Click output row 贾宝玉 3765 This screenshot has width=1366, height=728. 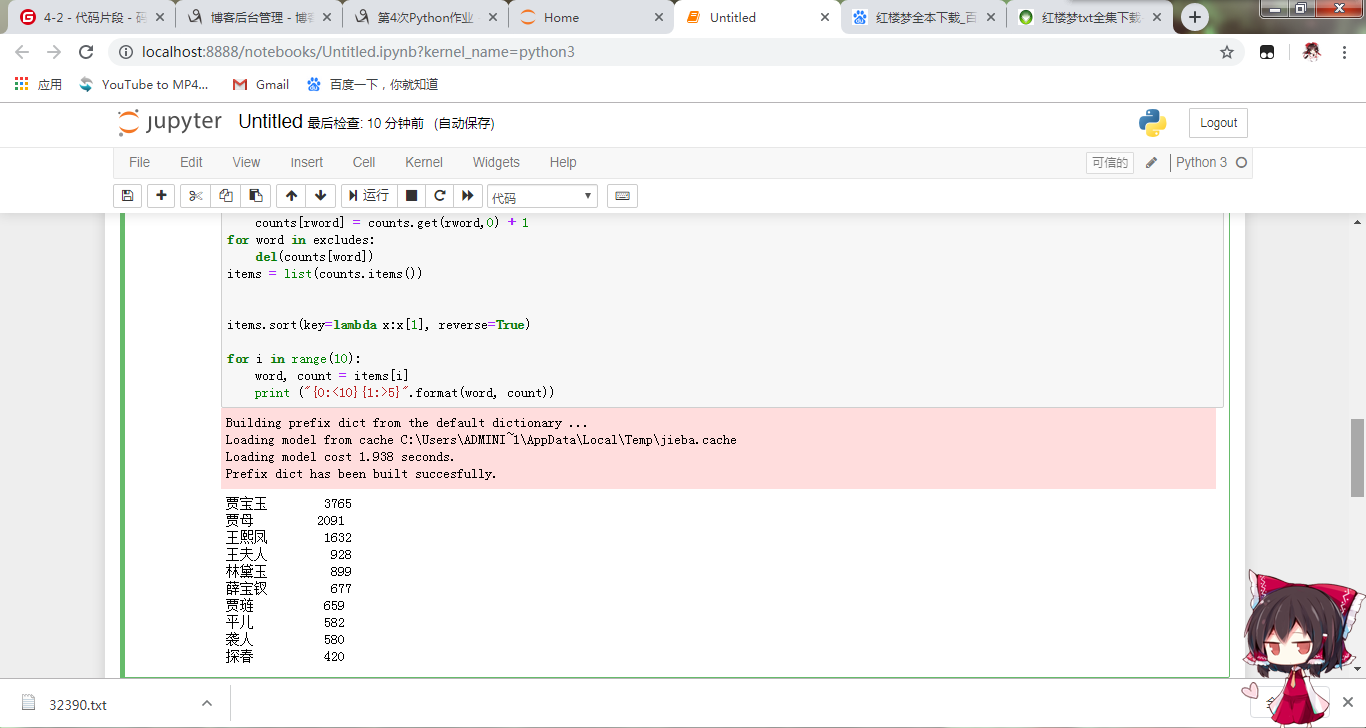[x=288, y=504]
